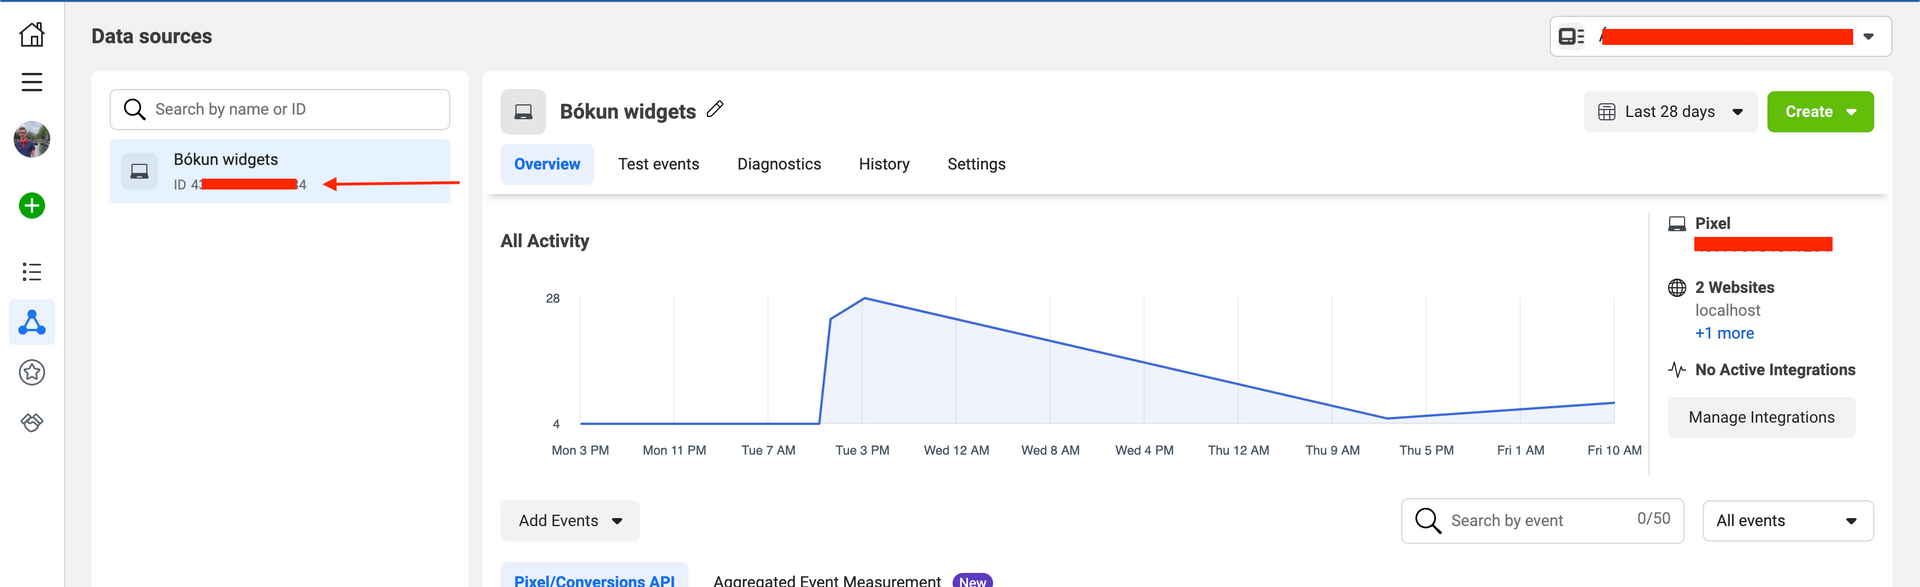Click the user profile avatar

32,140
